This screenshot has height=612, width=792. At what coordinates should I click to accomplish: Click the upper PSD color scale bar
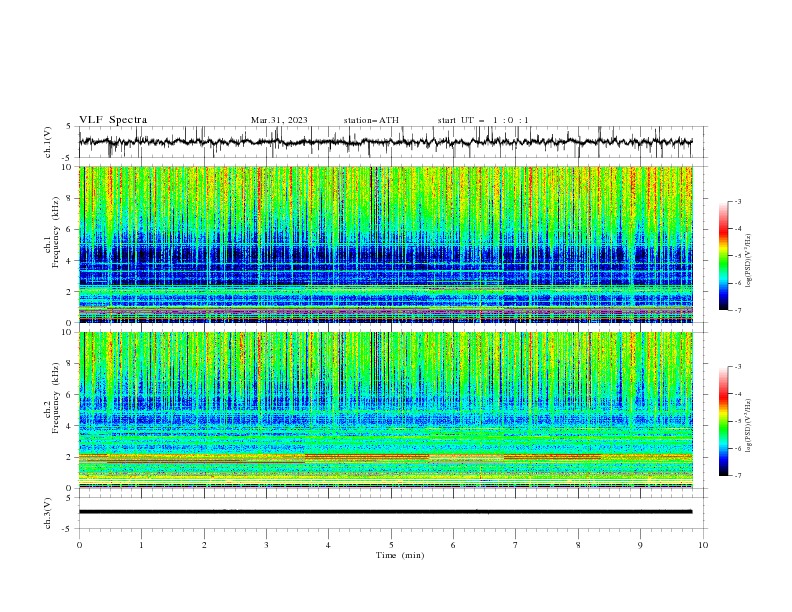tap(723, 256)
